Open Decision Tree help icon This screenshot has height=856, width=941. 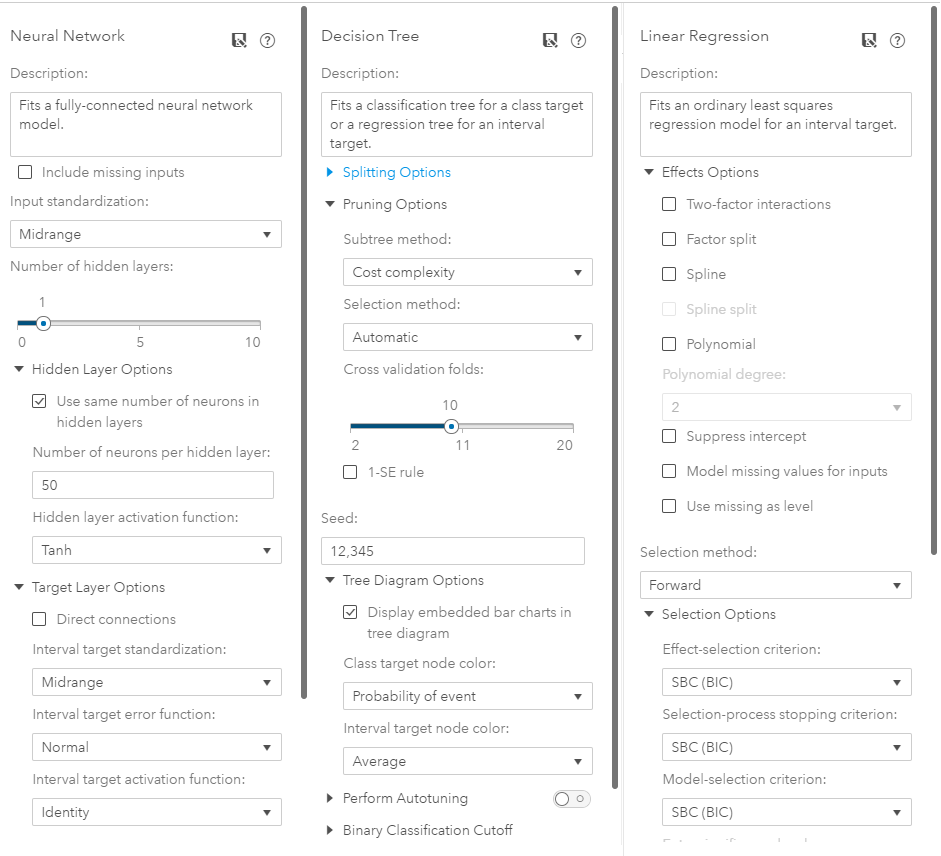coord(578,41)
